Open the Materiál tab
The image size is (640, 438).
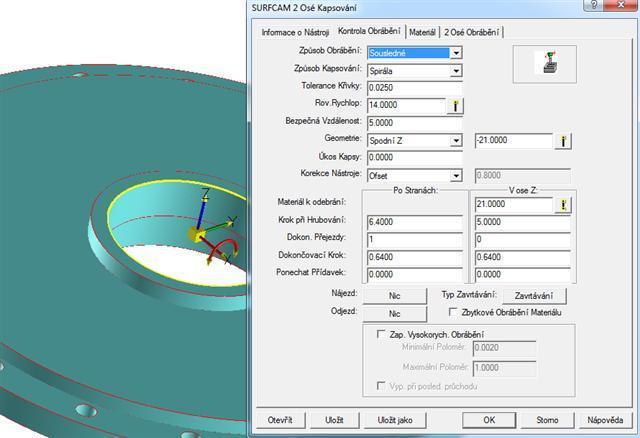[x=422, y=32]
